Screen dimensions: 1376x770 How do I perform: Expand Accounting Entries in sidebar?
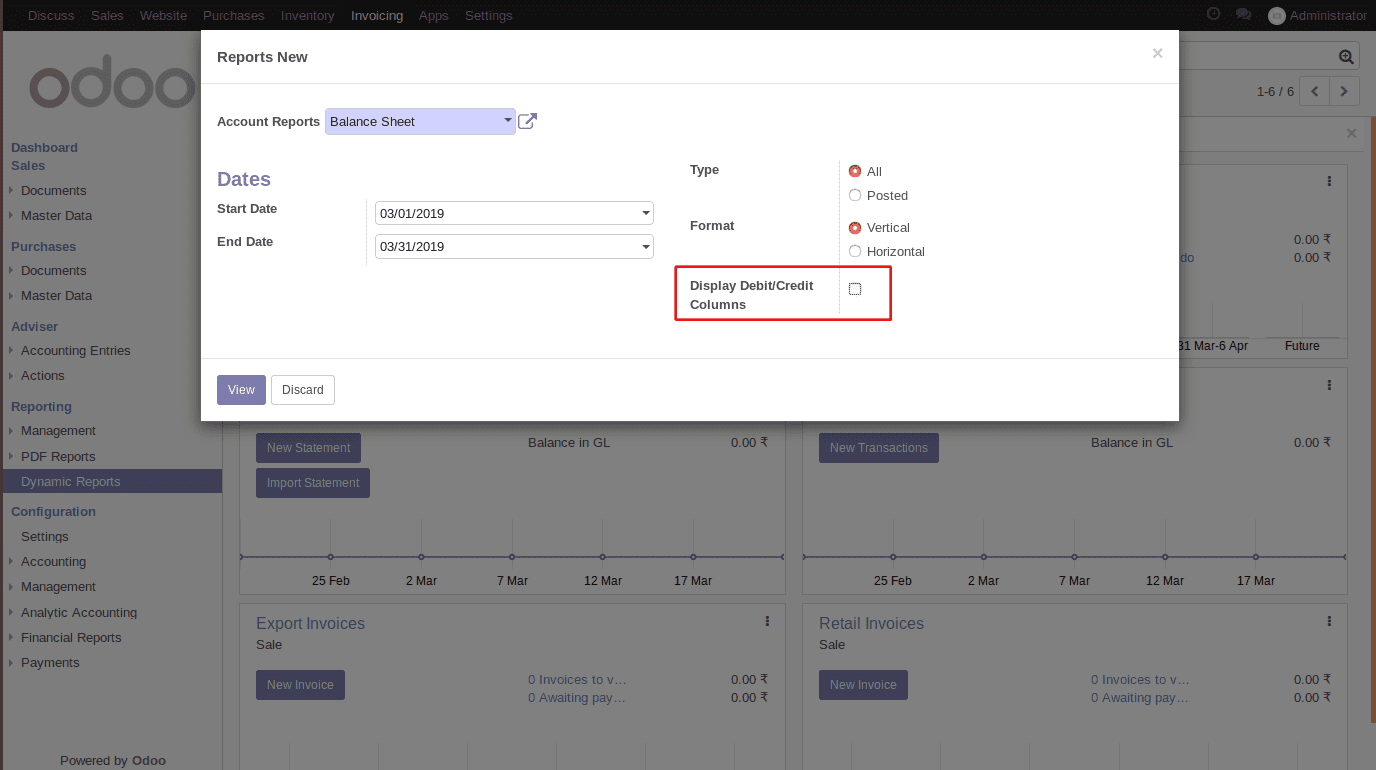(x=75, y=350)
